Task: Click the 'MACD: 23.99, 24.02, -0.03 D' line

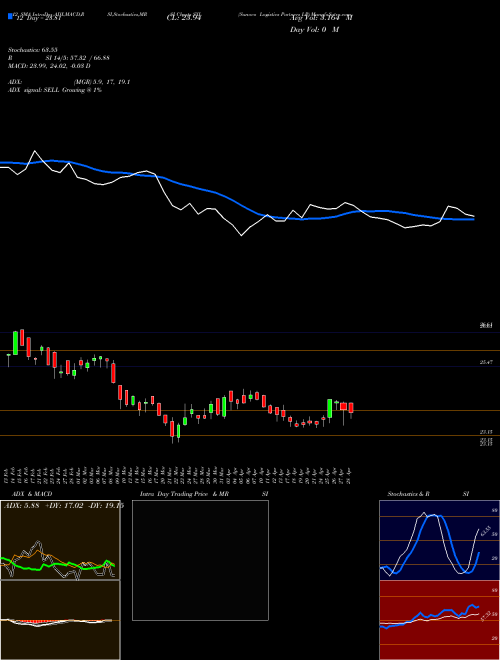Action: click(50, 66)
